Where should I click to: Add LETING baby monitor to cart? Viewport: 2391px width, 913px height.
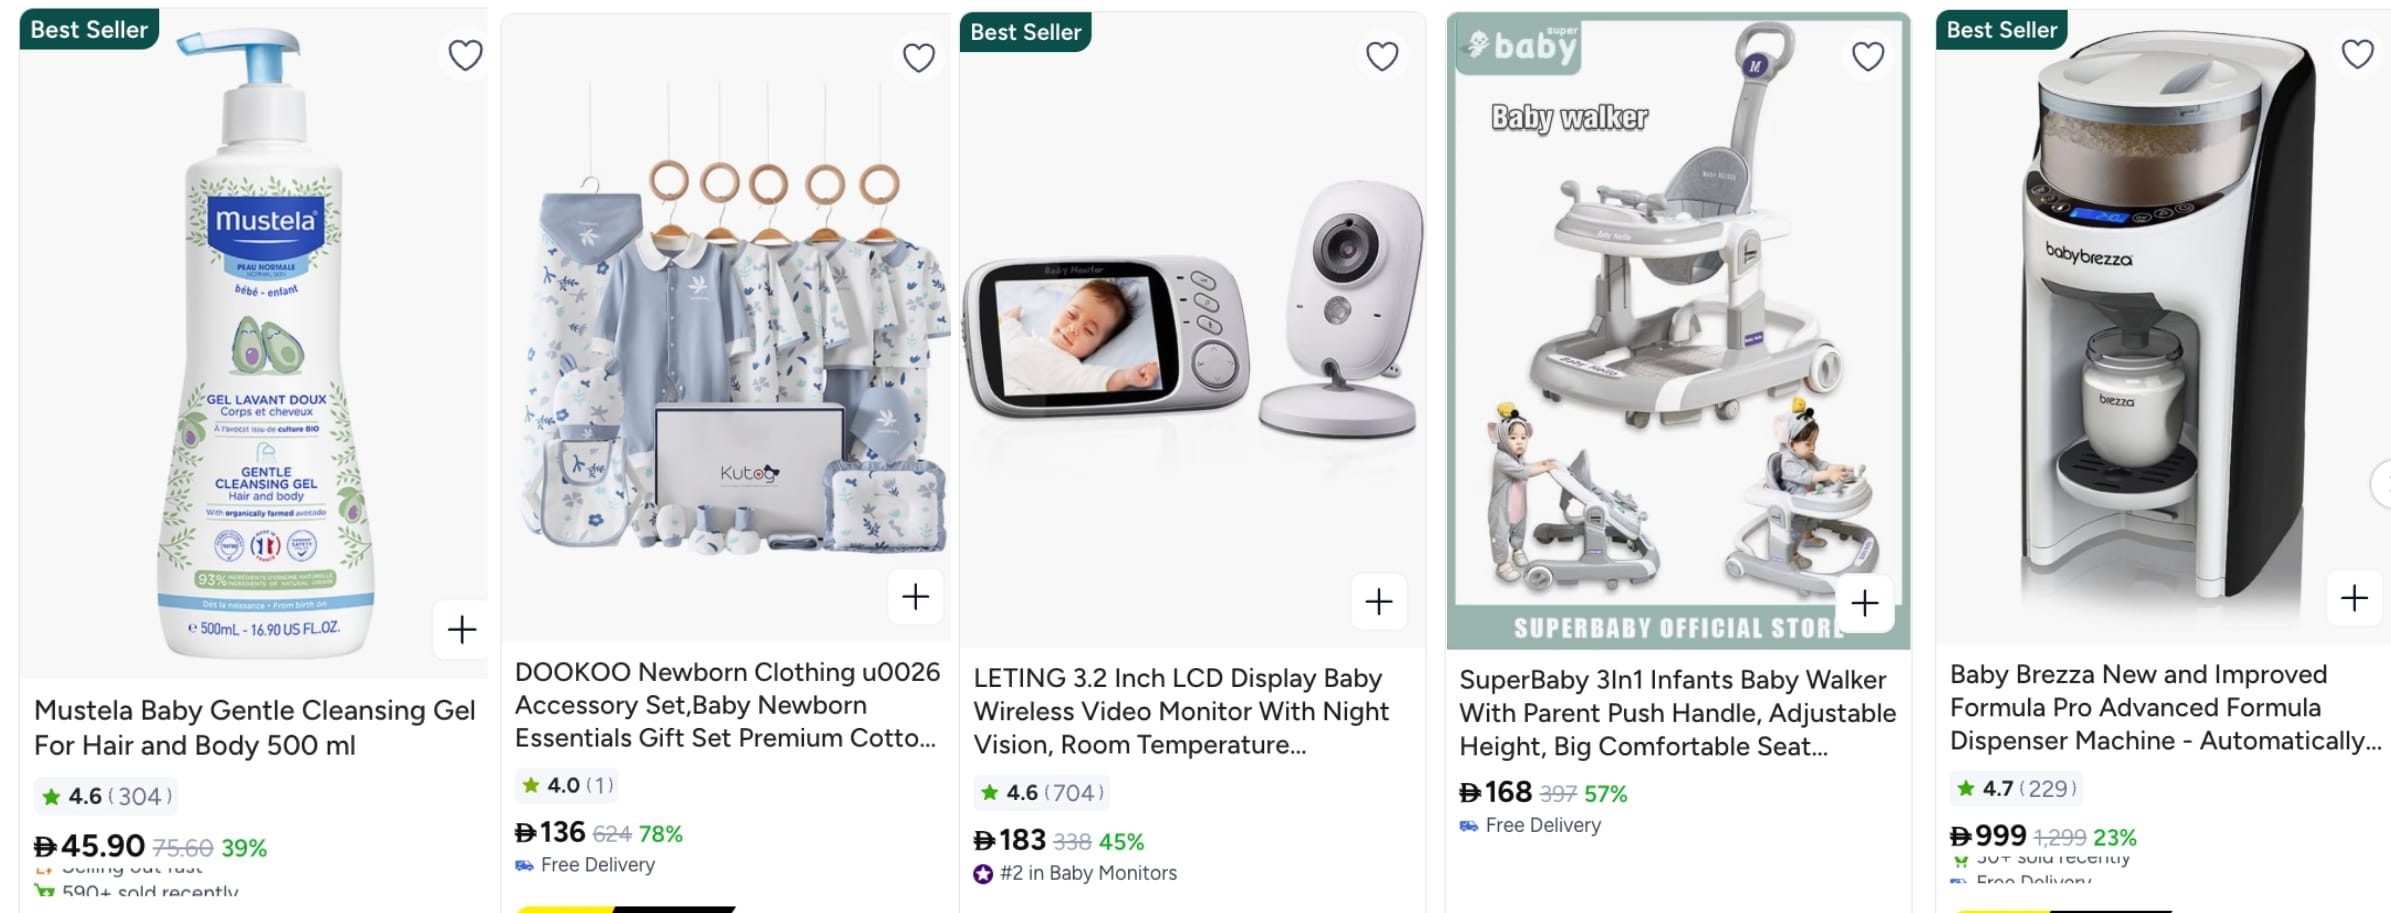(1378, 601)
